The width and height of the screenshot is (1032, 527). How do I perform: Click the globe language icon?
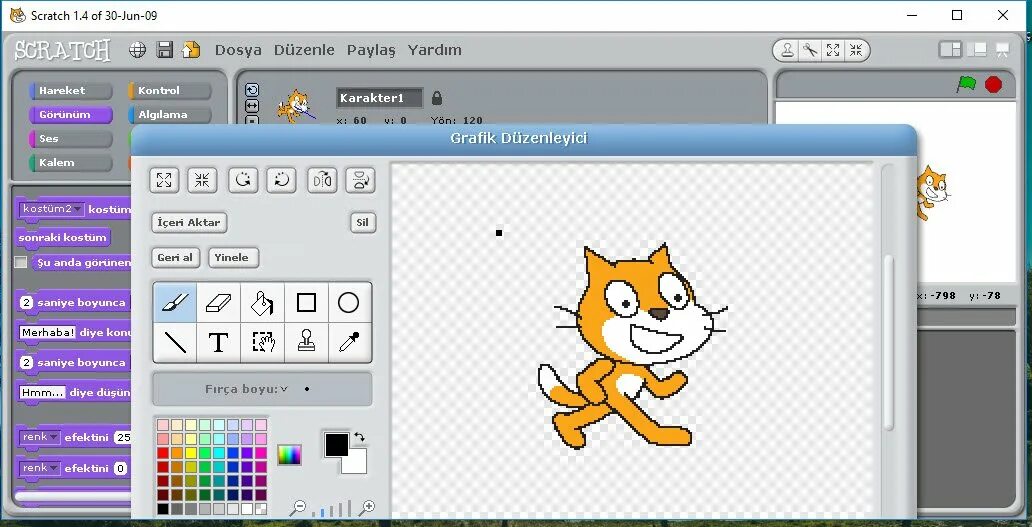[138, 50]
